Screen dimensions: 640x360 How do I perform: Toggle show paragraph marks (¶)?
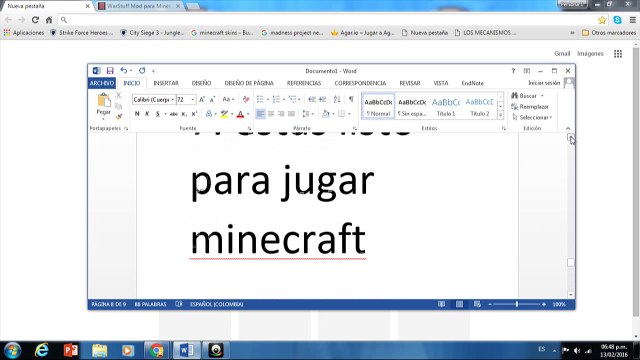(351, 99)
